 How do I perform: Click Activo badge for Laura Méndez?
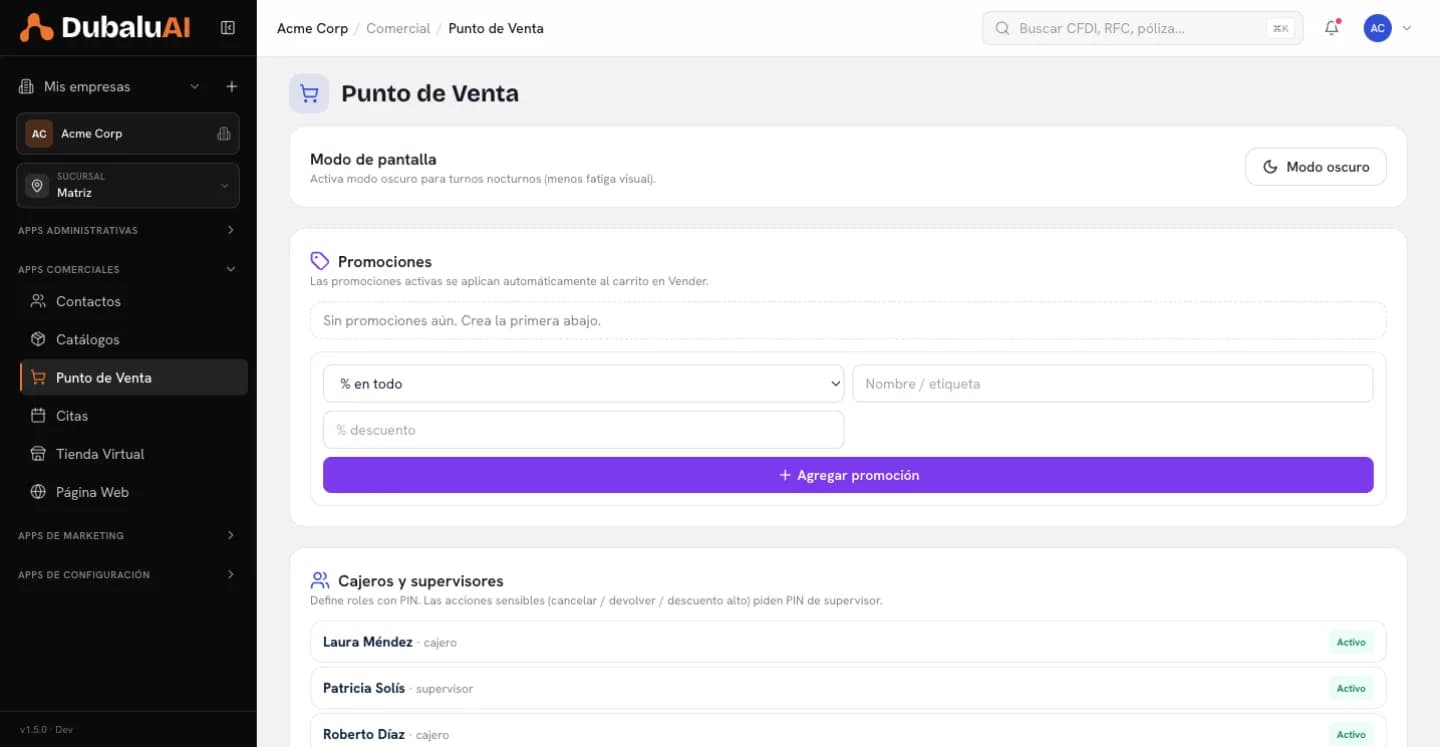point(1351,642)
